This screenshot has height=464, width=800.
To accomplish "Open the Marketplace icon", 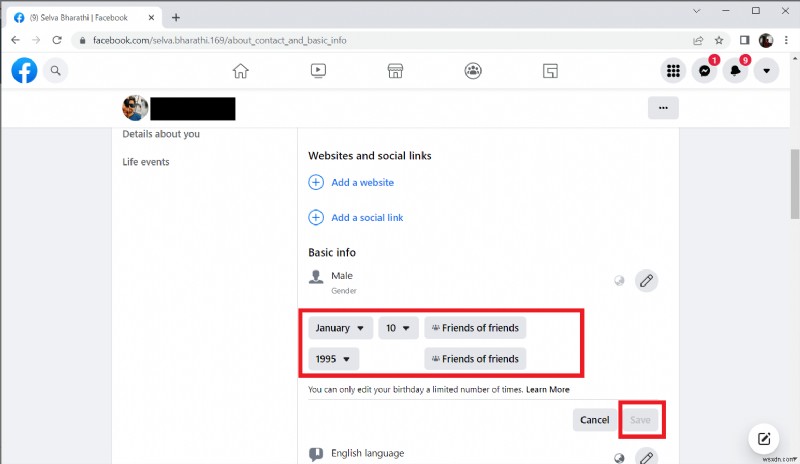I will [395, 70].
